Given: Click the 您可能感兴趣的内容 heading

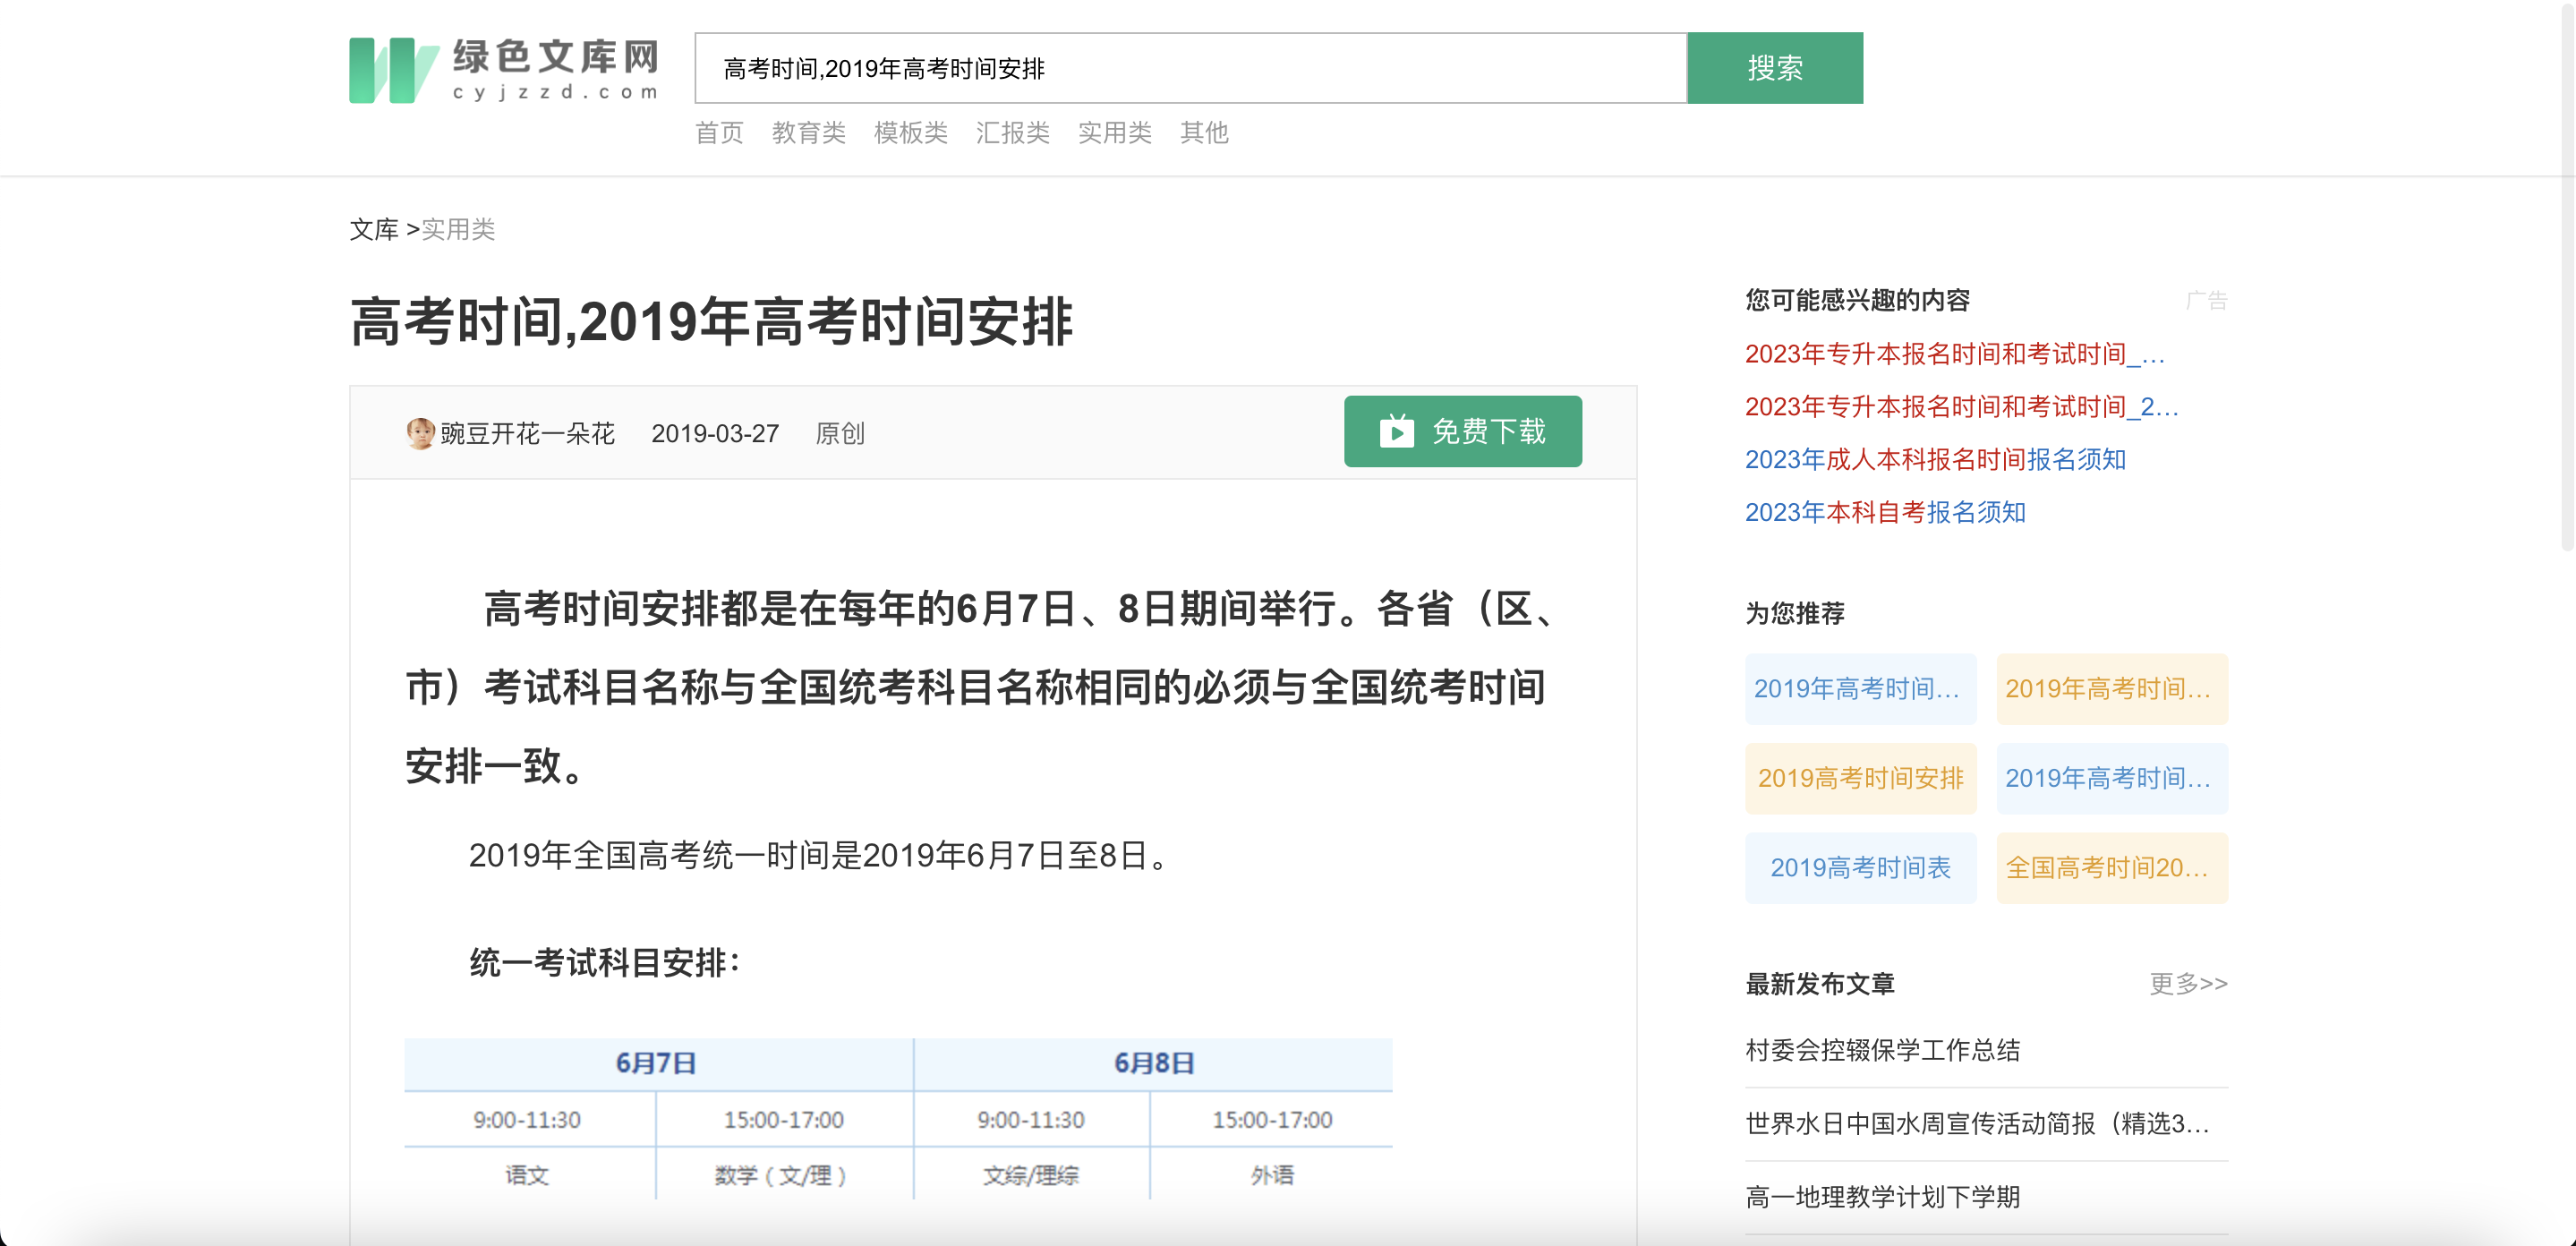Looking at the screenshot, I should click(x=1857, y=300).
